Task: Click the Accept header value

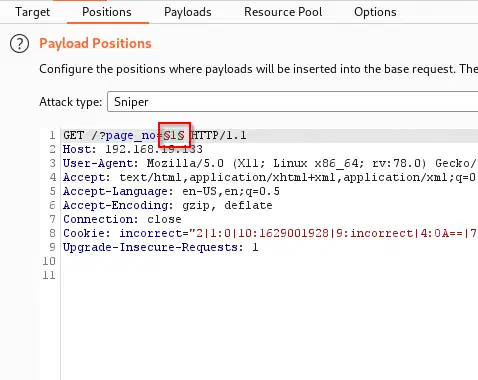Action: coord(298,177)
